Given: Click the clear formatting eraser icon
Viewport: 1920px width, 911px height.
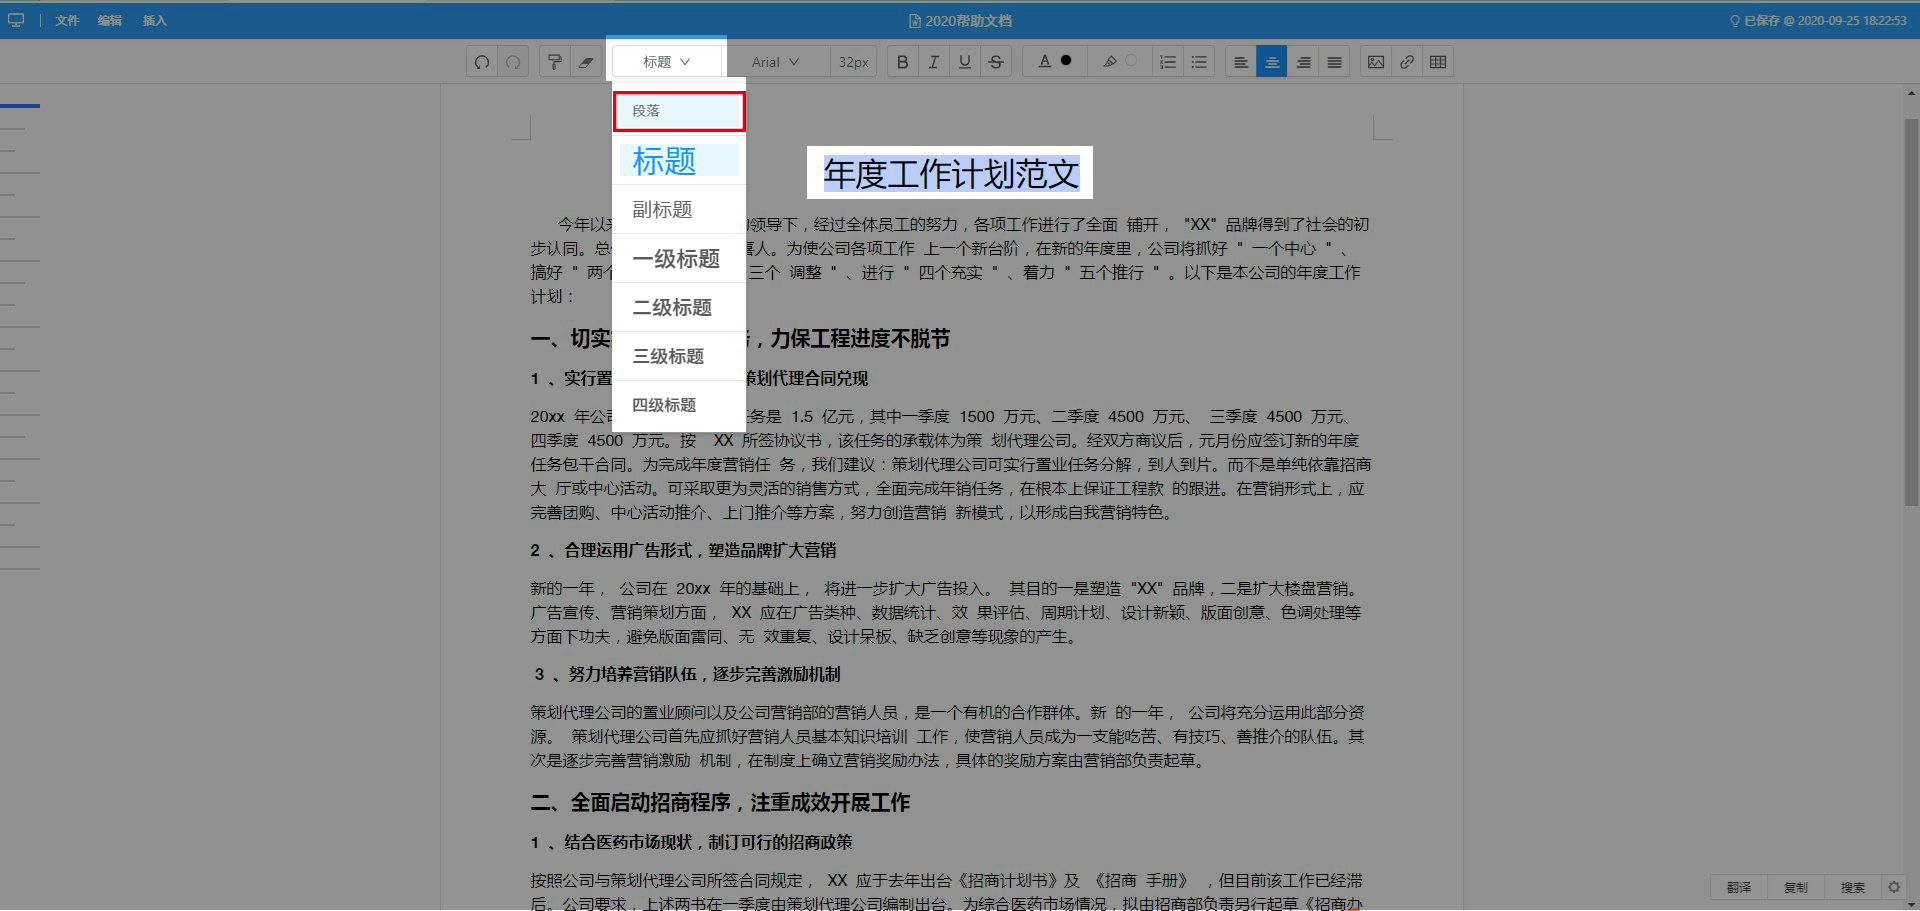Looking at the screenshot, I should (586, 62).
